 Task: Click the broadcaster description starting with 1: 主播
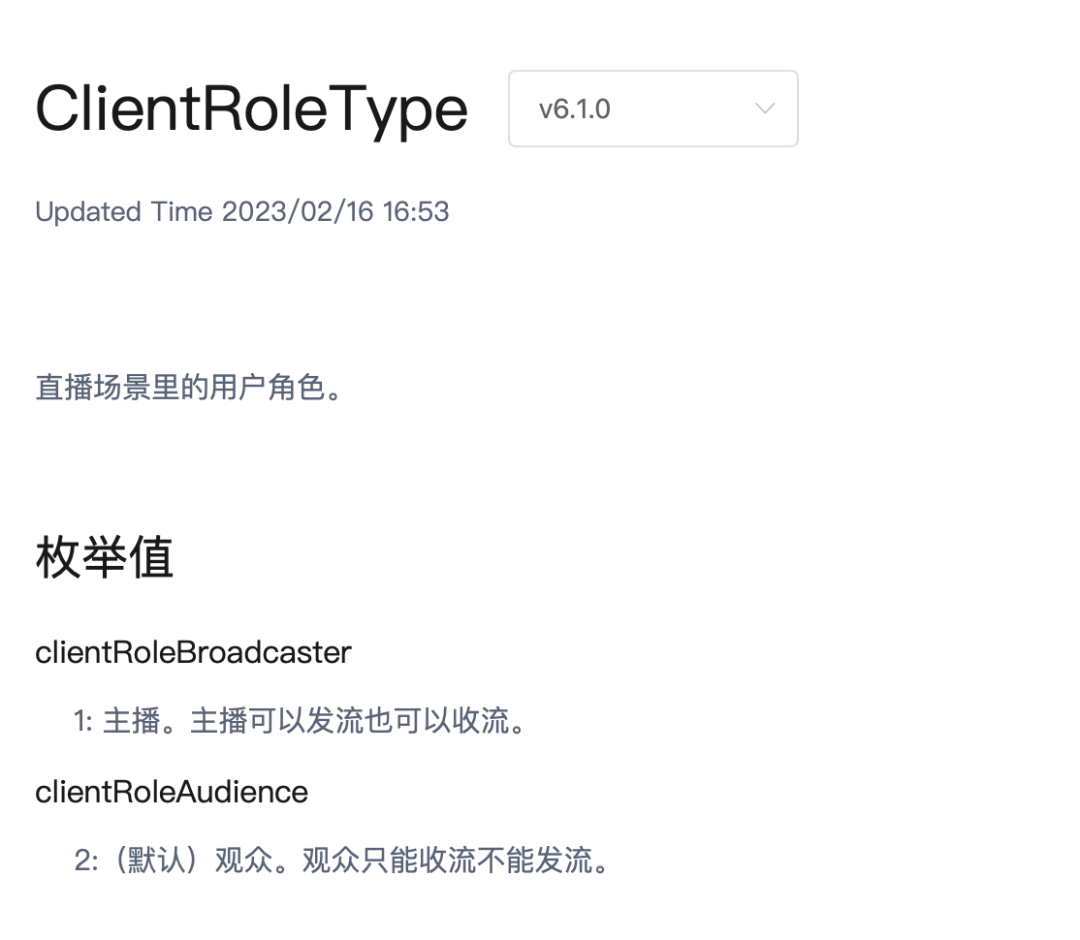pos(301,721)
